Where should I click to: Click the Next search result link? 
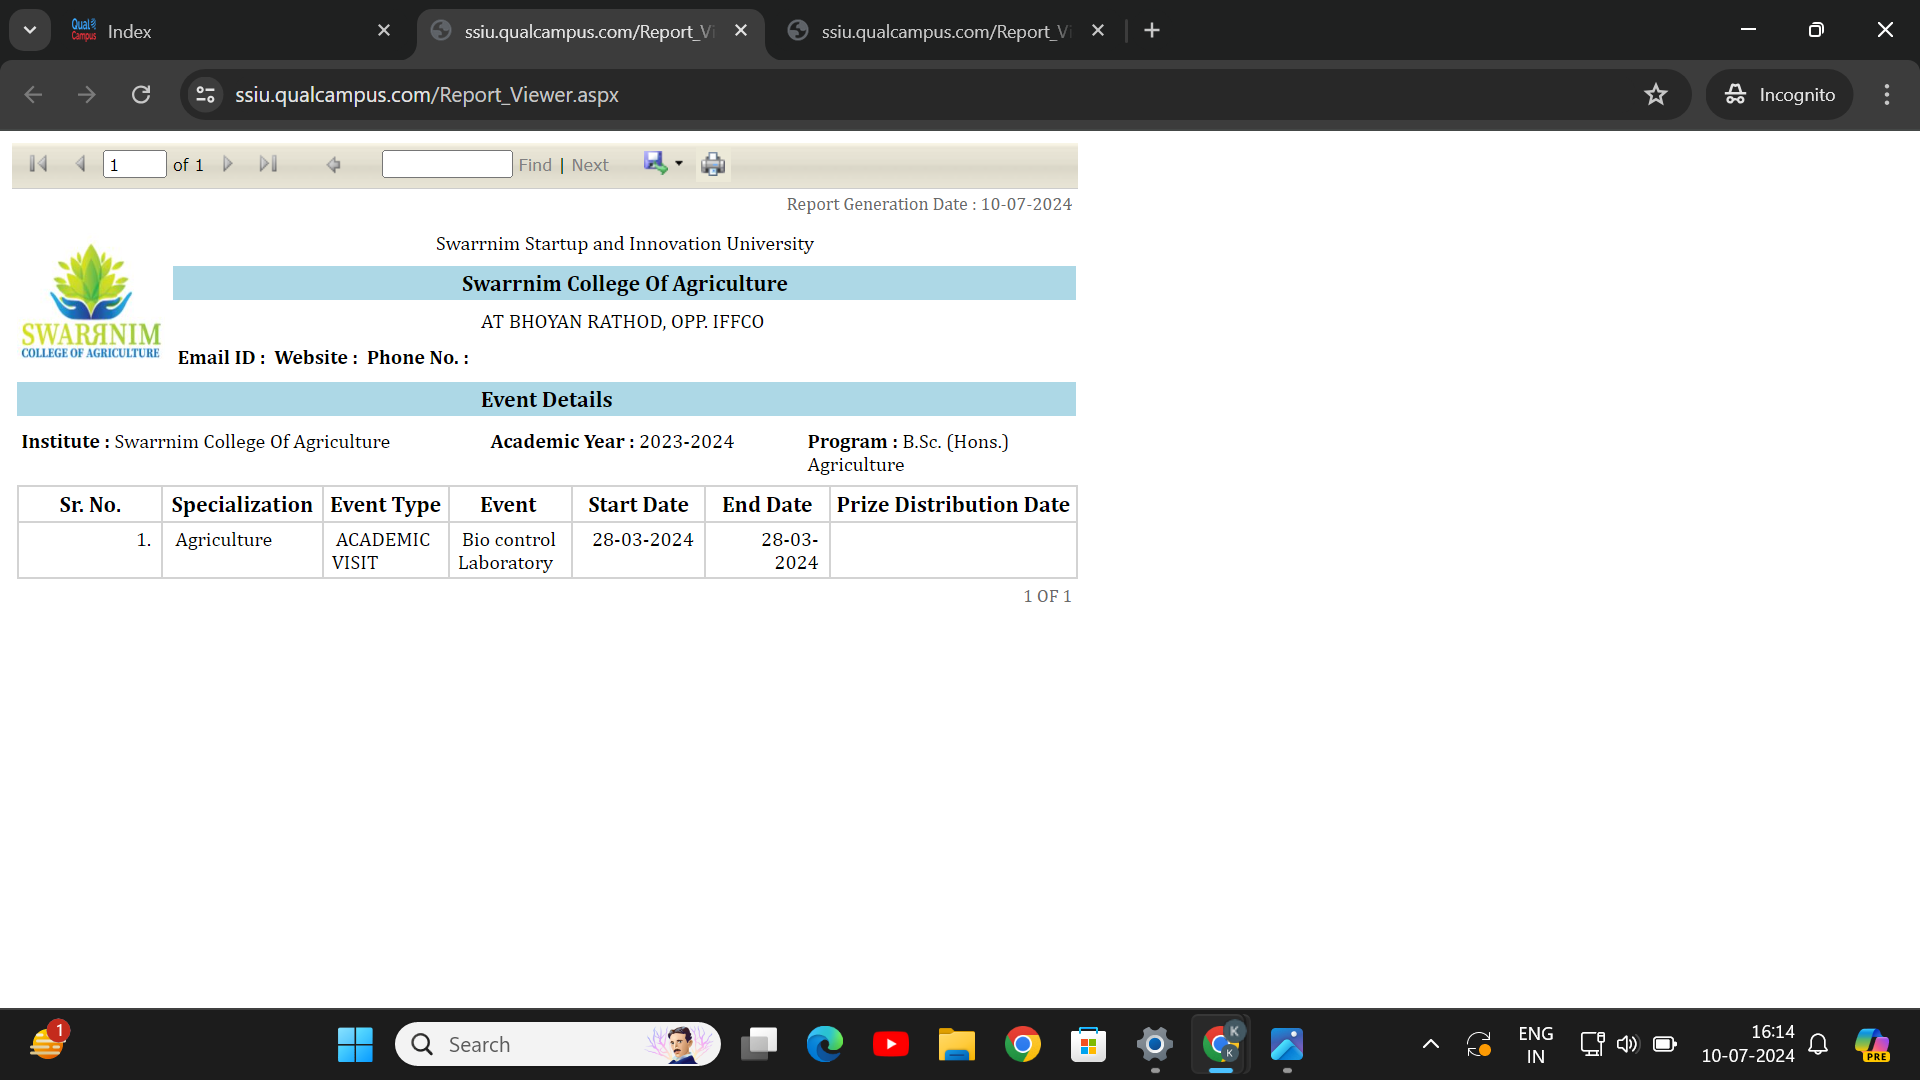[590, 165]
